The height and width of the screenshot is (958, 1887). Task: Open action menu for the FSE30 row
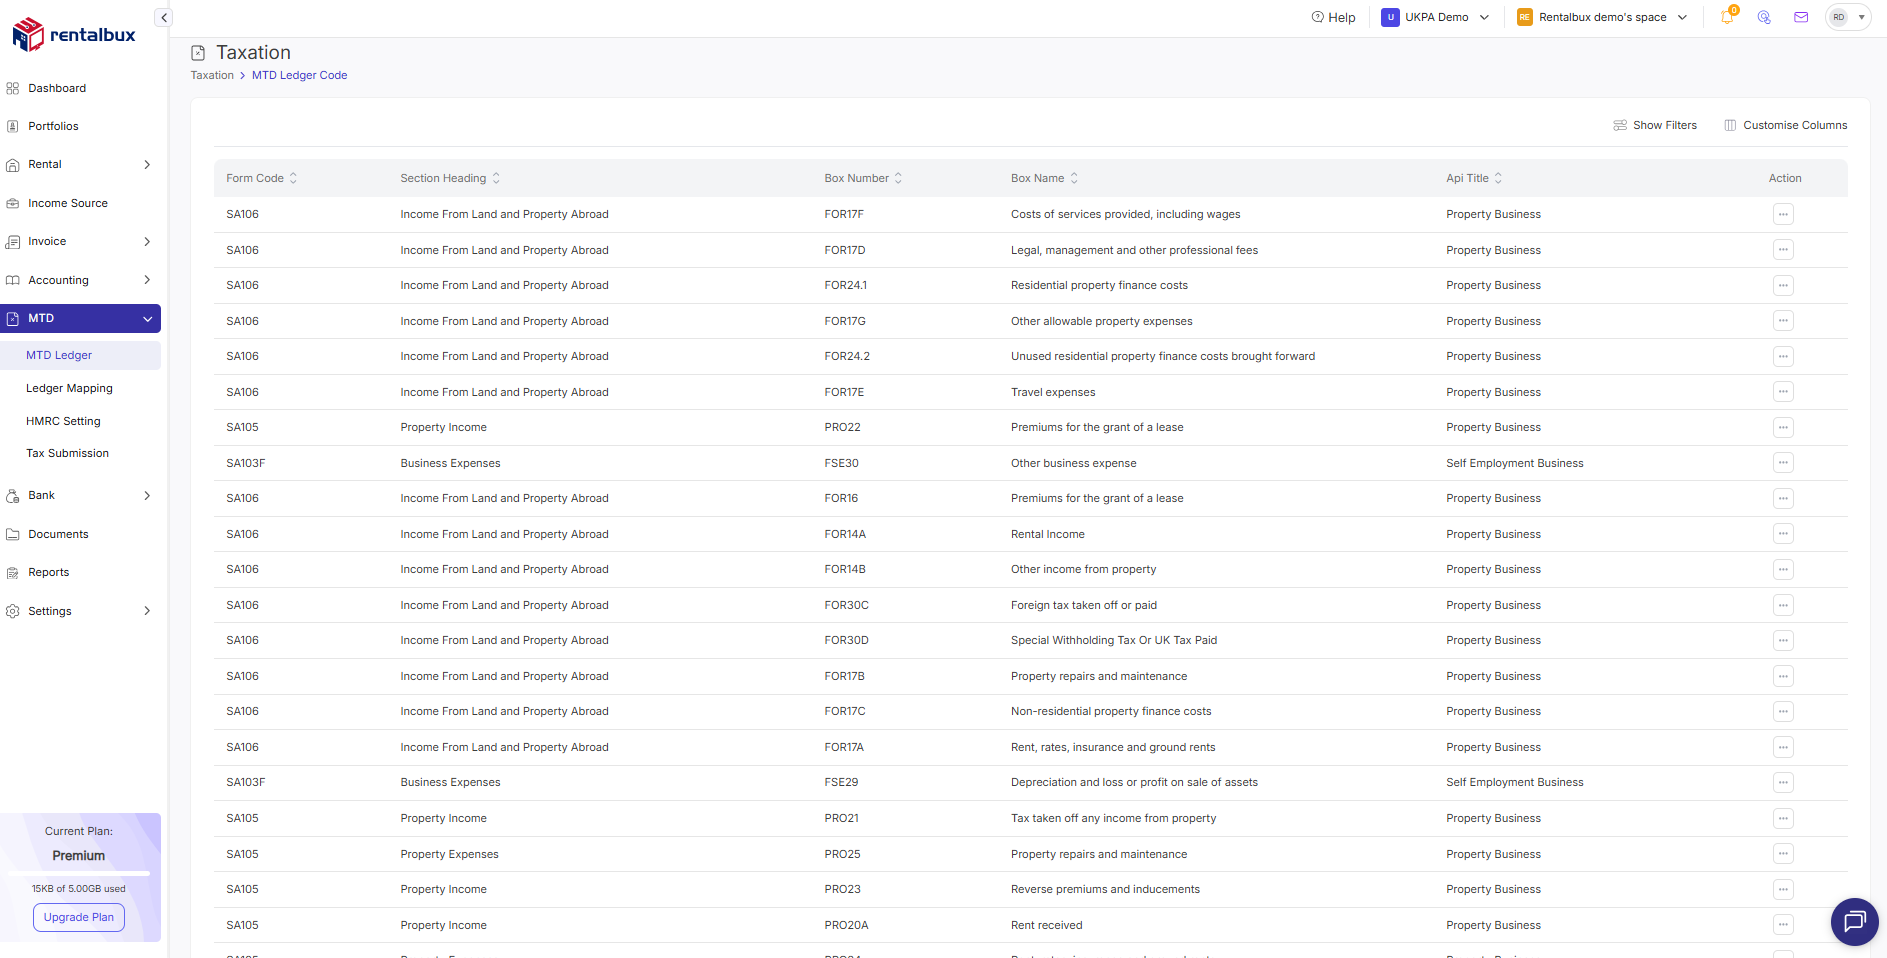click(1783, 463)
